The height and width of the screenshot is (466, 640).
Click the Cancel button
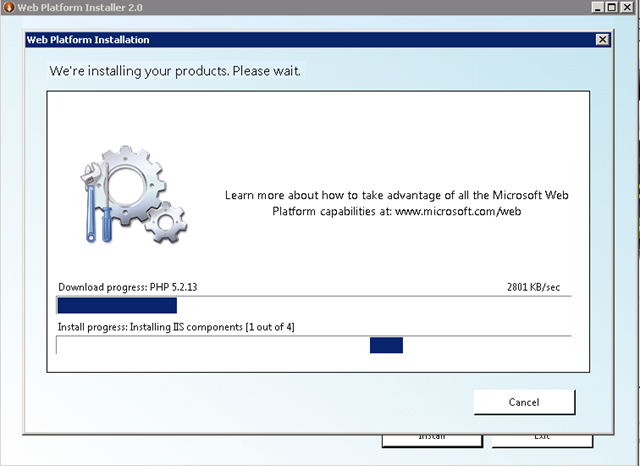tap(524, 402)
